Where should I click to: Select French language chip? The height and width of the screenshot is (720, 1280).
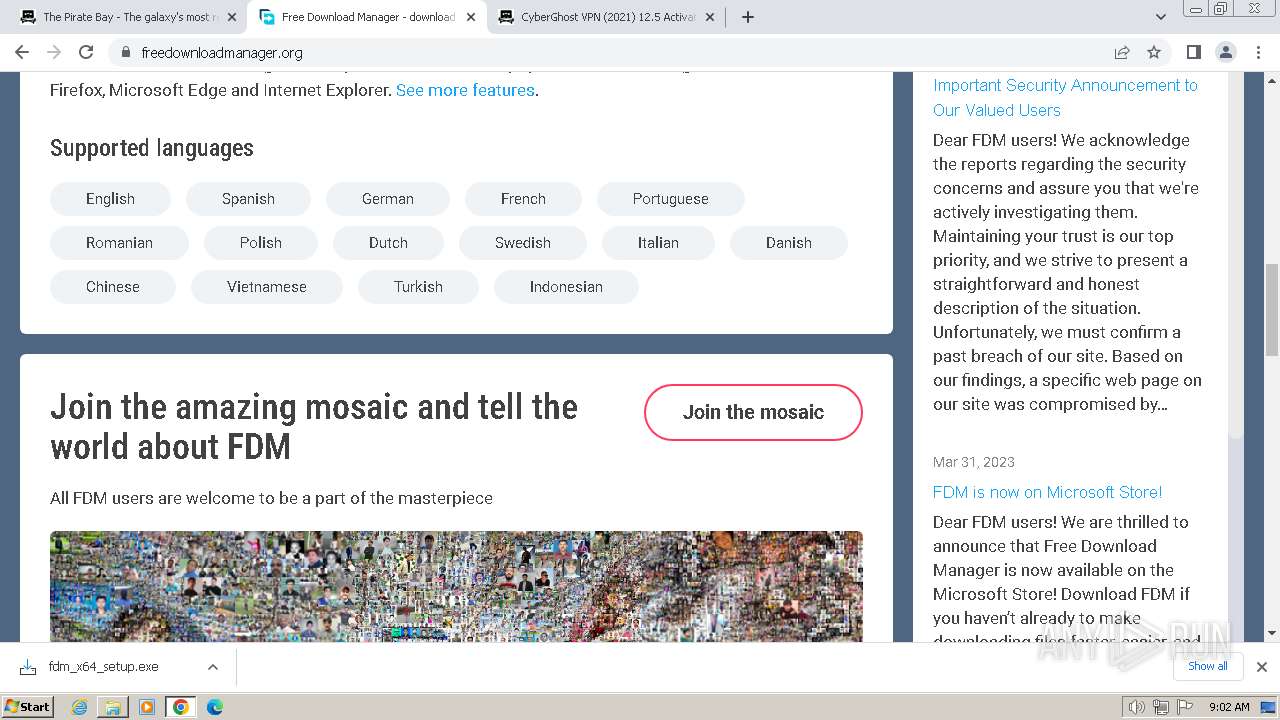(523, 199)
